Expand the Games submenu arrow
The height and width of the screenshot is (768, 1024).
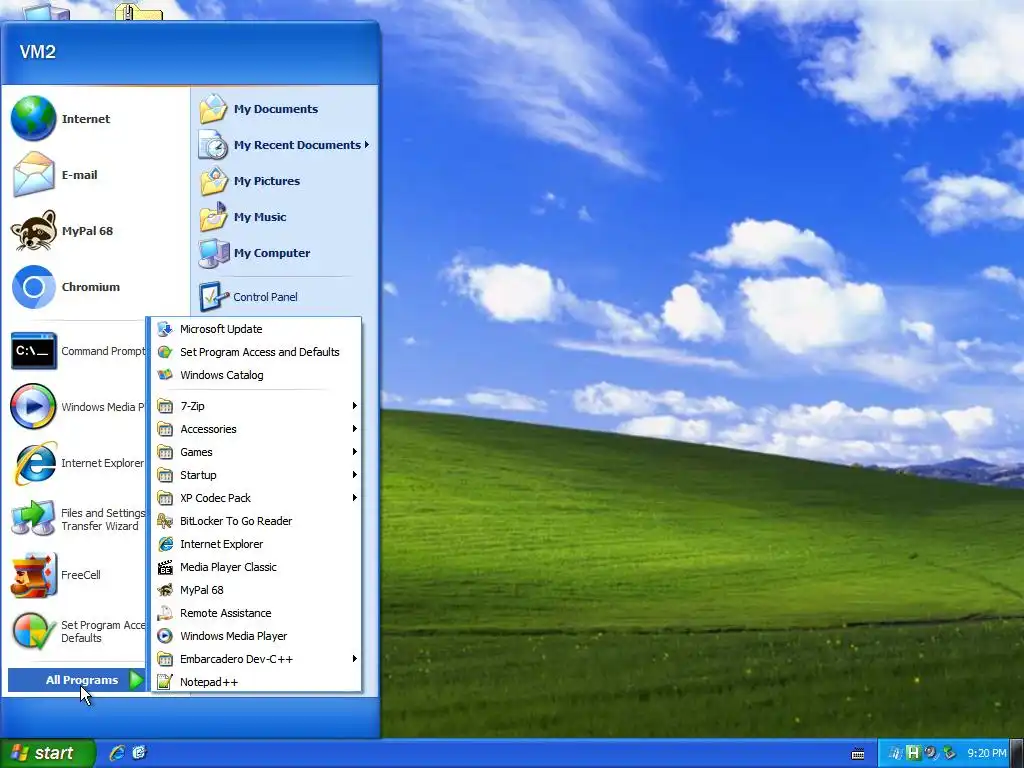click(355, 451)
